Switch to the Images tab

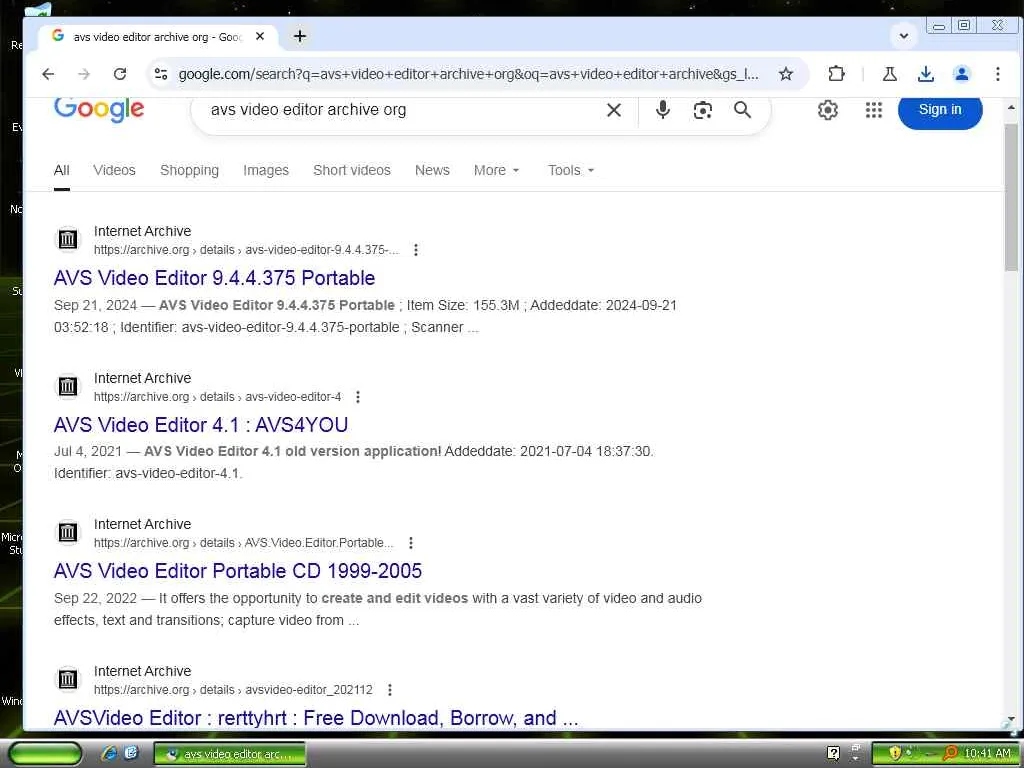(x=266, y=170)
